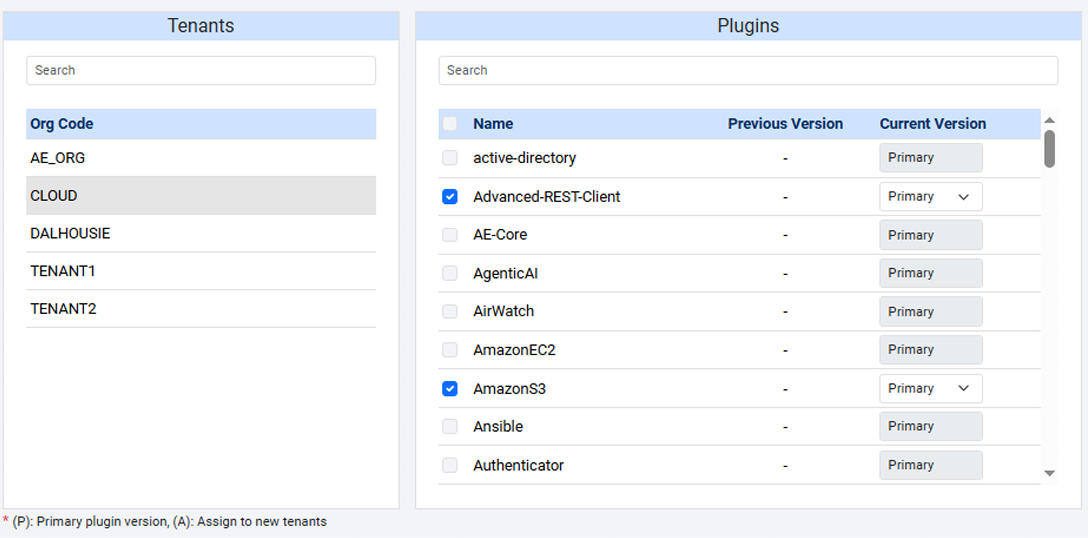The height and width of the screenshot is (538, 1090).
Task: Select the TENANT2 row
Action: point(201,309)
